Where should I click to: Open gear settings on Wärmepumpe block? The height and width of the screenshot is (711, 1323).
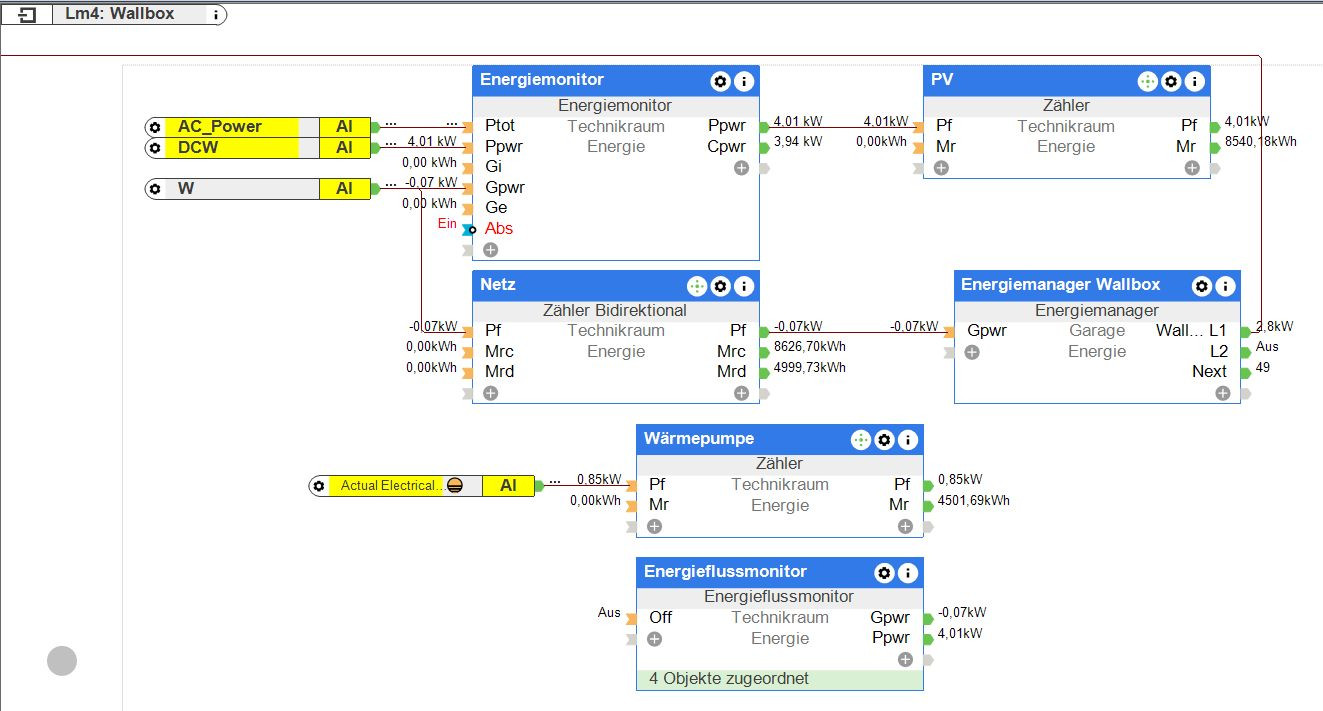click(884, 439)
